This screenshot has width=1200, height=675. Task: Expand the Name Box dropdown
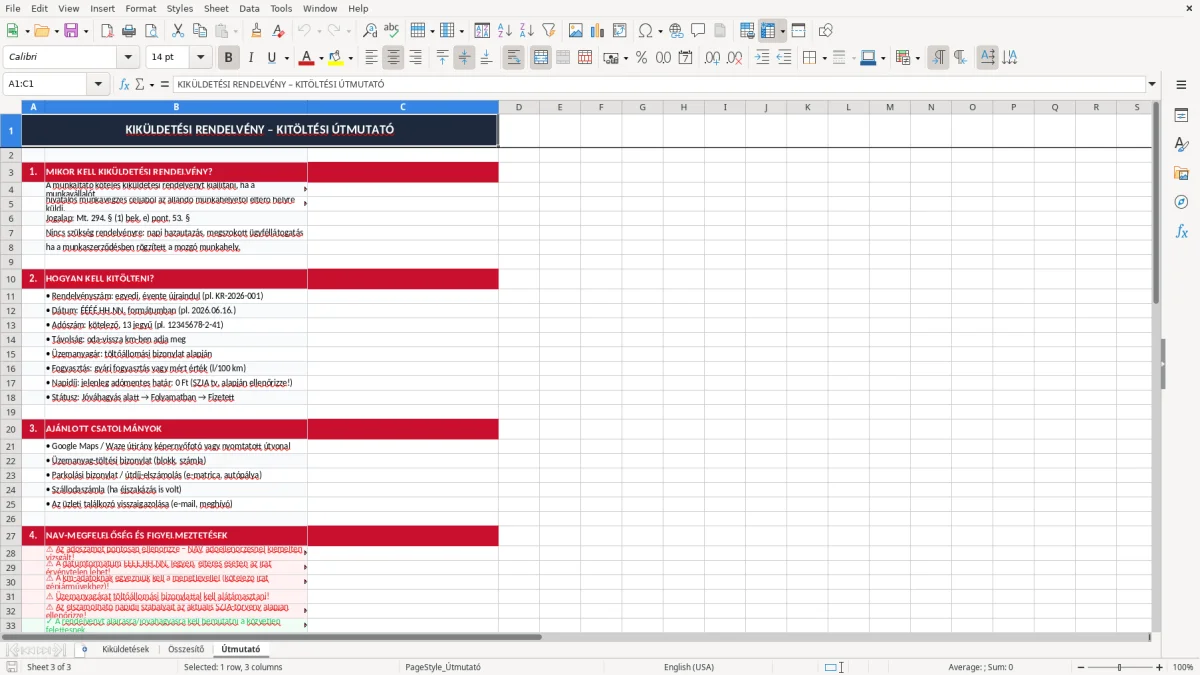tap(99, 84)
